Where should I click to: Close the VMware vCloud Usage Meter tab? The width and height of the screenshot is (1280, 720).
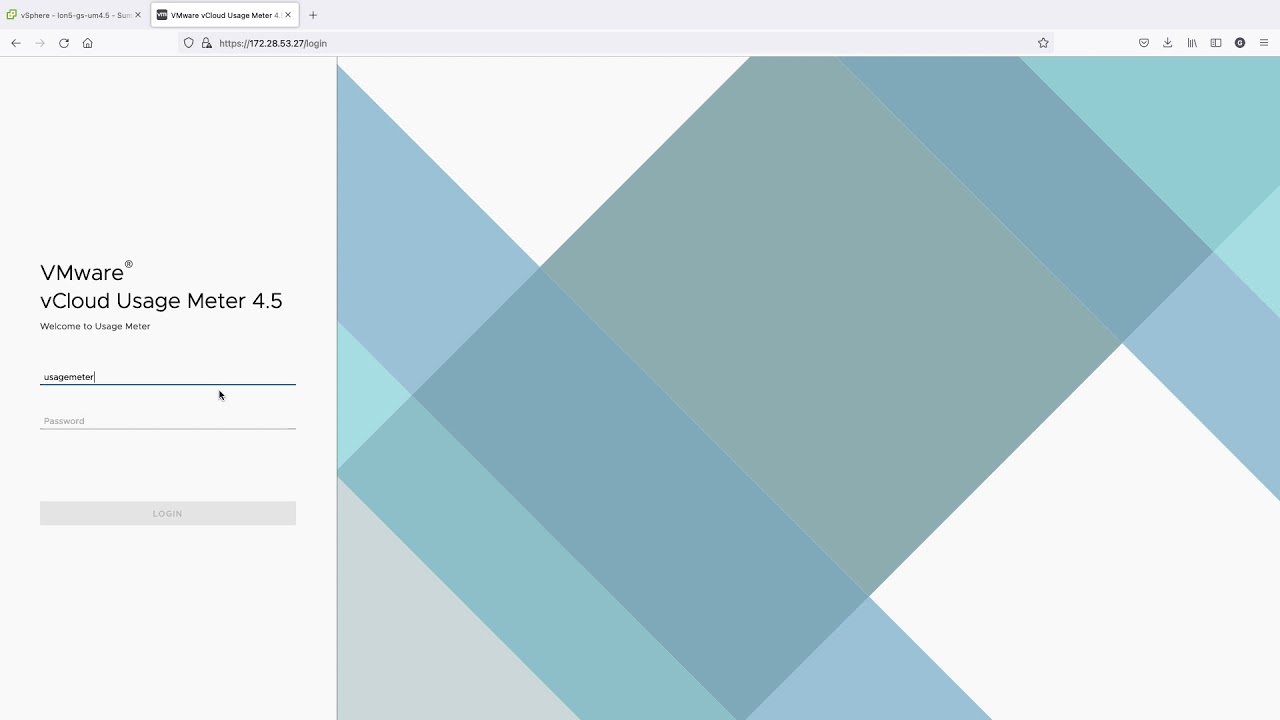pyautogui.click(x=288, y=15)
